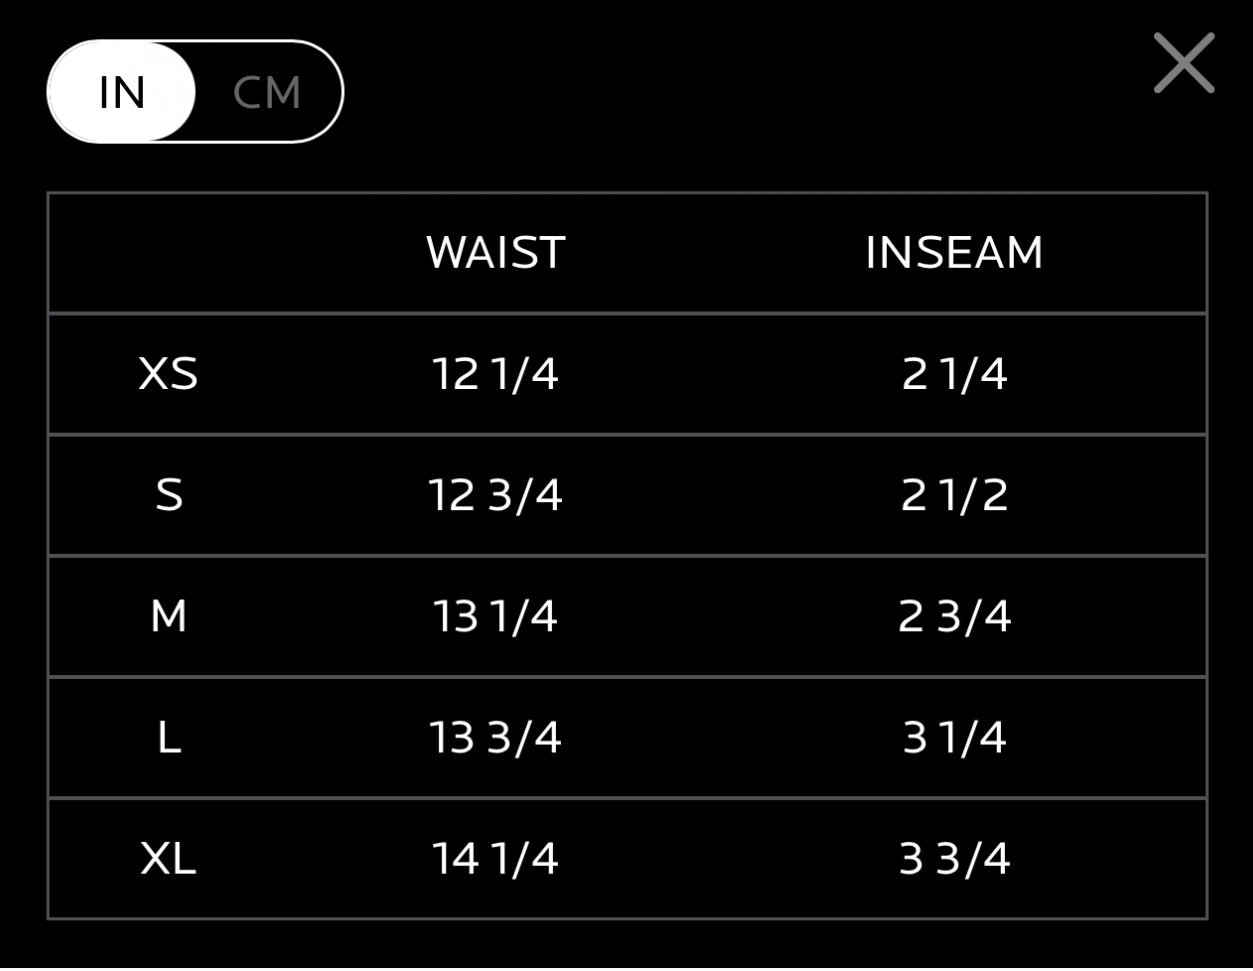Click the L inseam value 3 1/4
This screenshot has height=971, width=1253.
pyautogui.click(x=954, y=738)
